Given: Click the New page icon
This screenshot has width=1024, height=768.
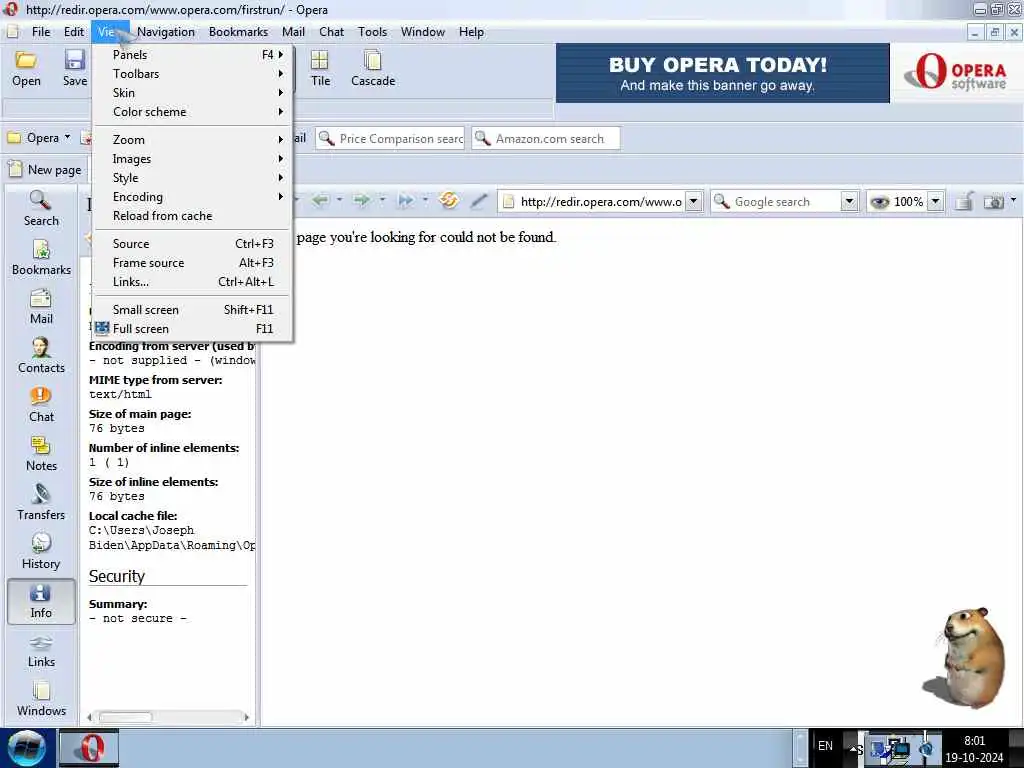Looking at the screenshot, I should [16, 169].
